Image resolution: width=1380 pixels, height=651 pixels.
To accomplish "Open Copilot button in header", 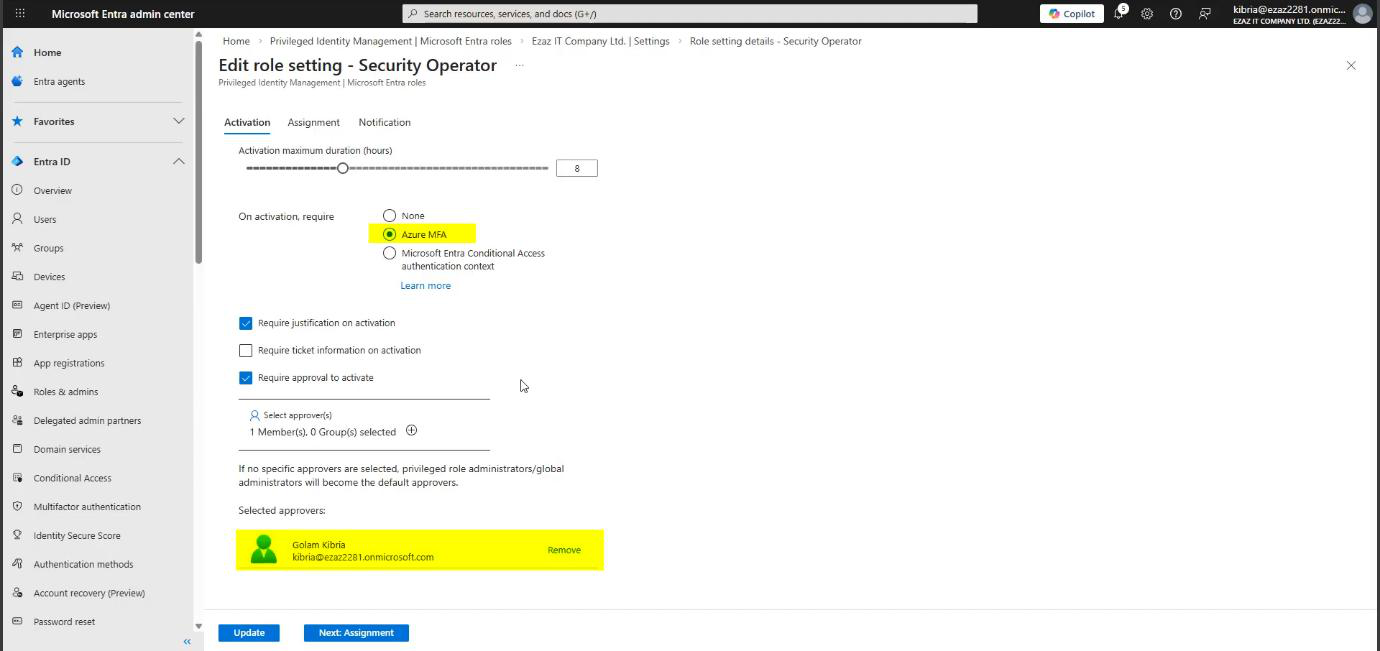I will [1072, 14].
